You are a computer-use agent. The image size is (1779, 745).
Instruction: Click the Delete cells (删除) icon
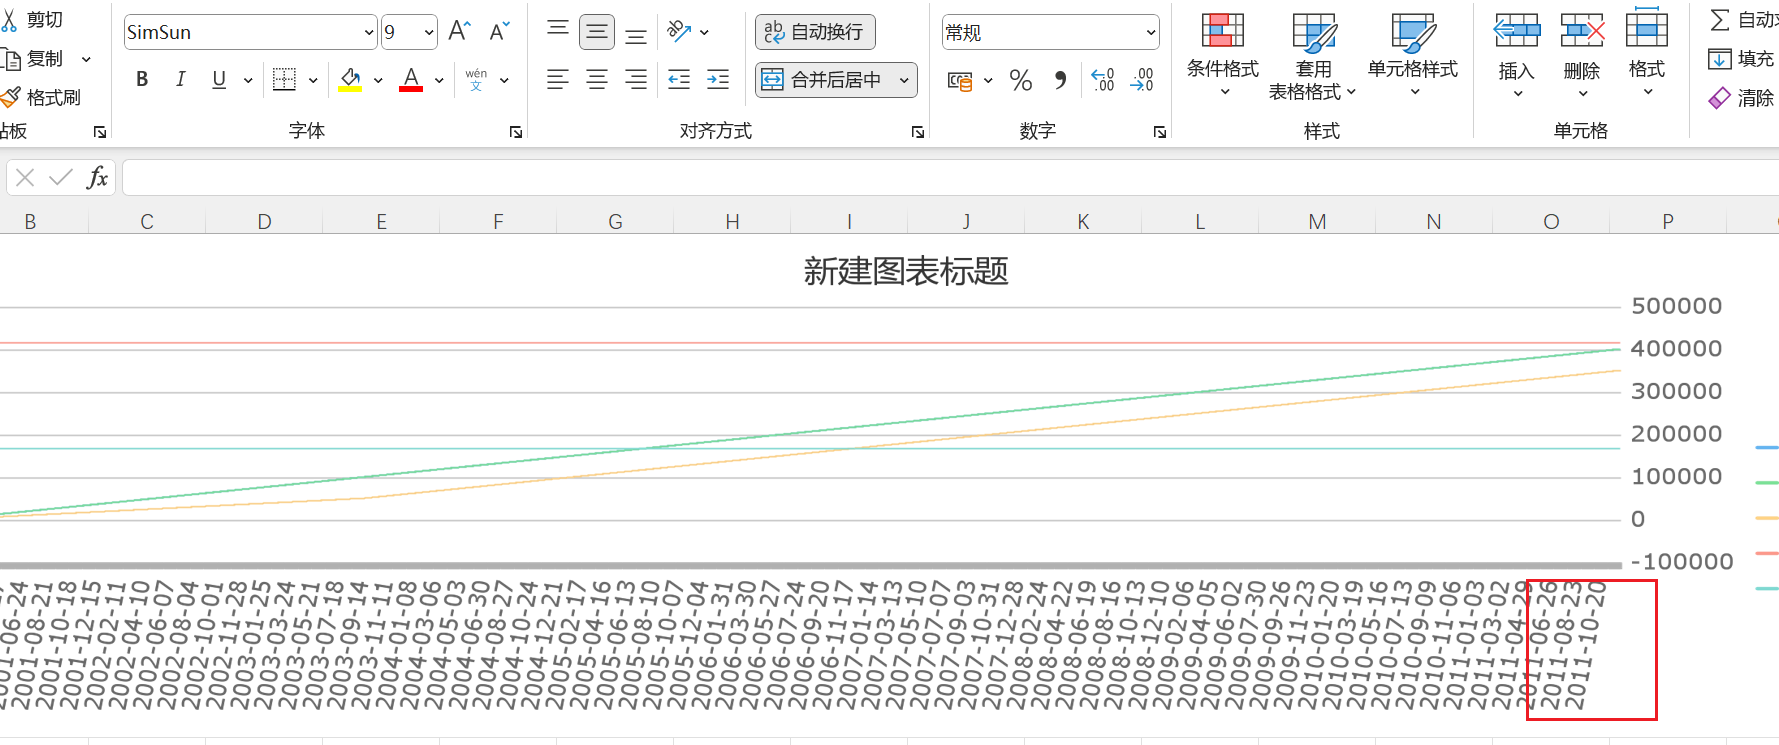pos(1582,31)
